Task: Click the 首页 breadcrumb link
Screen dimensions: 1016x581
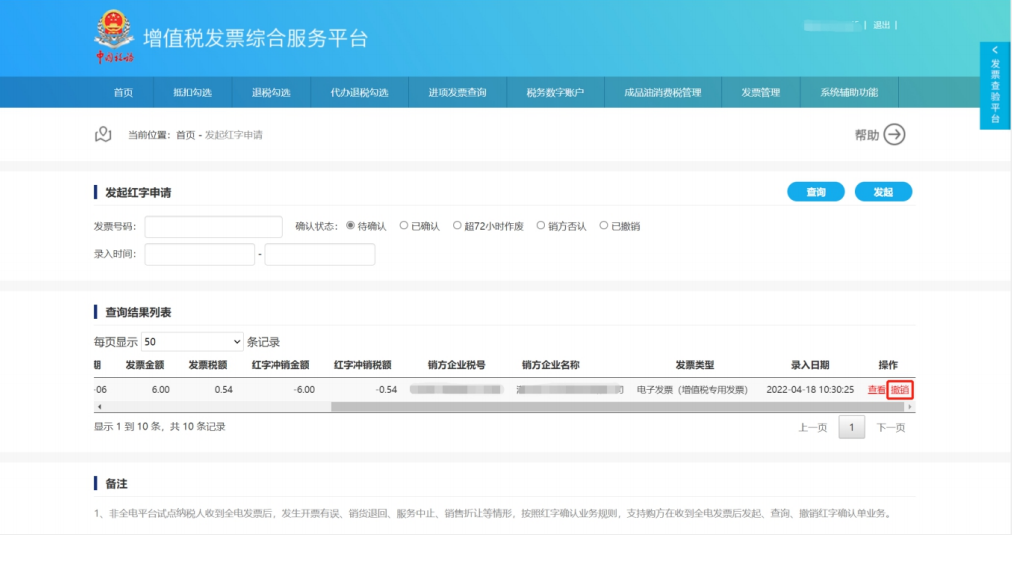Action: (x=185, y=135)
